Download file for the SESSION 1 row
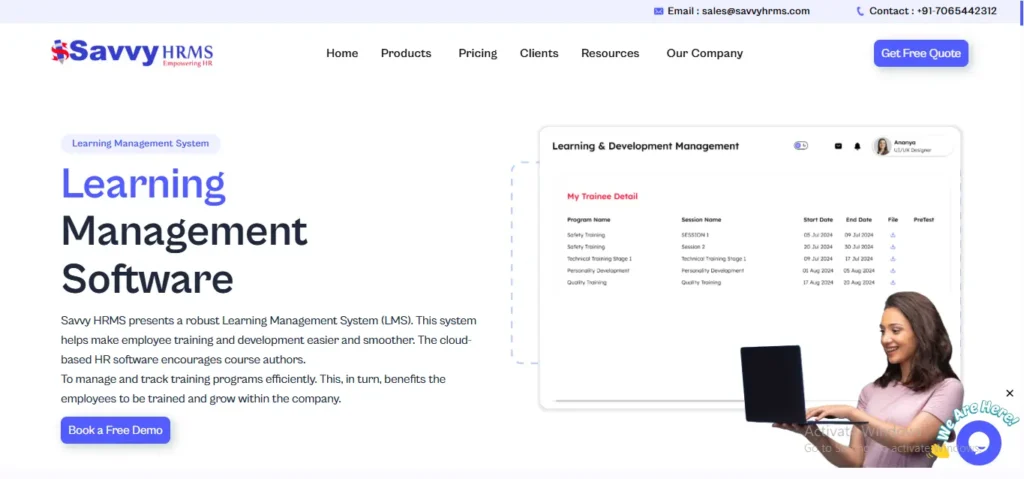 [893, 235]
